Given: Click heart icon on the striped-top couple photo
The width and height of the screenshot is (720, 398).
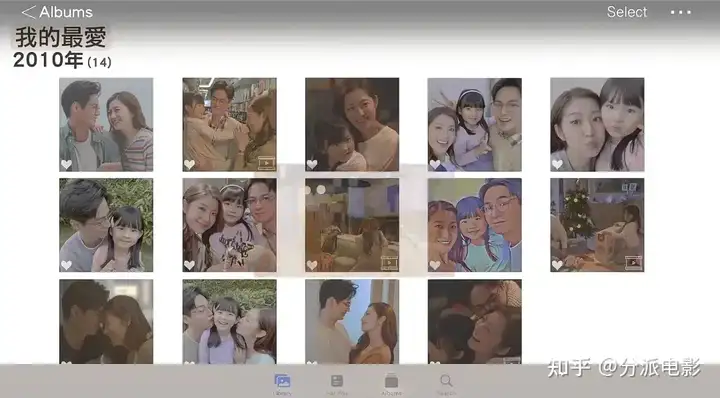Looking at the screenshot, I should point(67,164).
